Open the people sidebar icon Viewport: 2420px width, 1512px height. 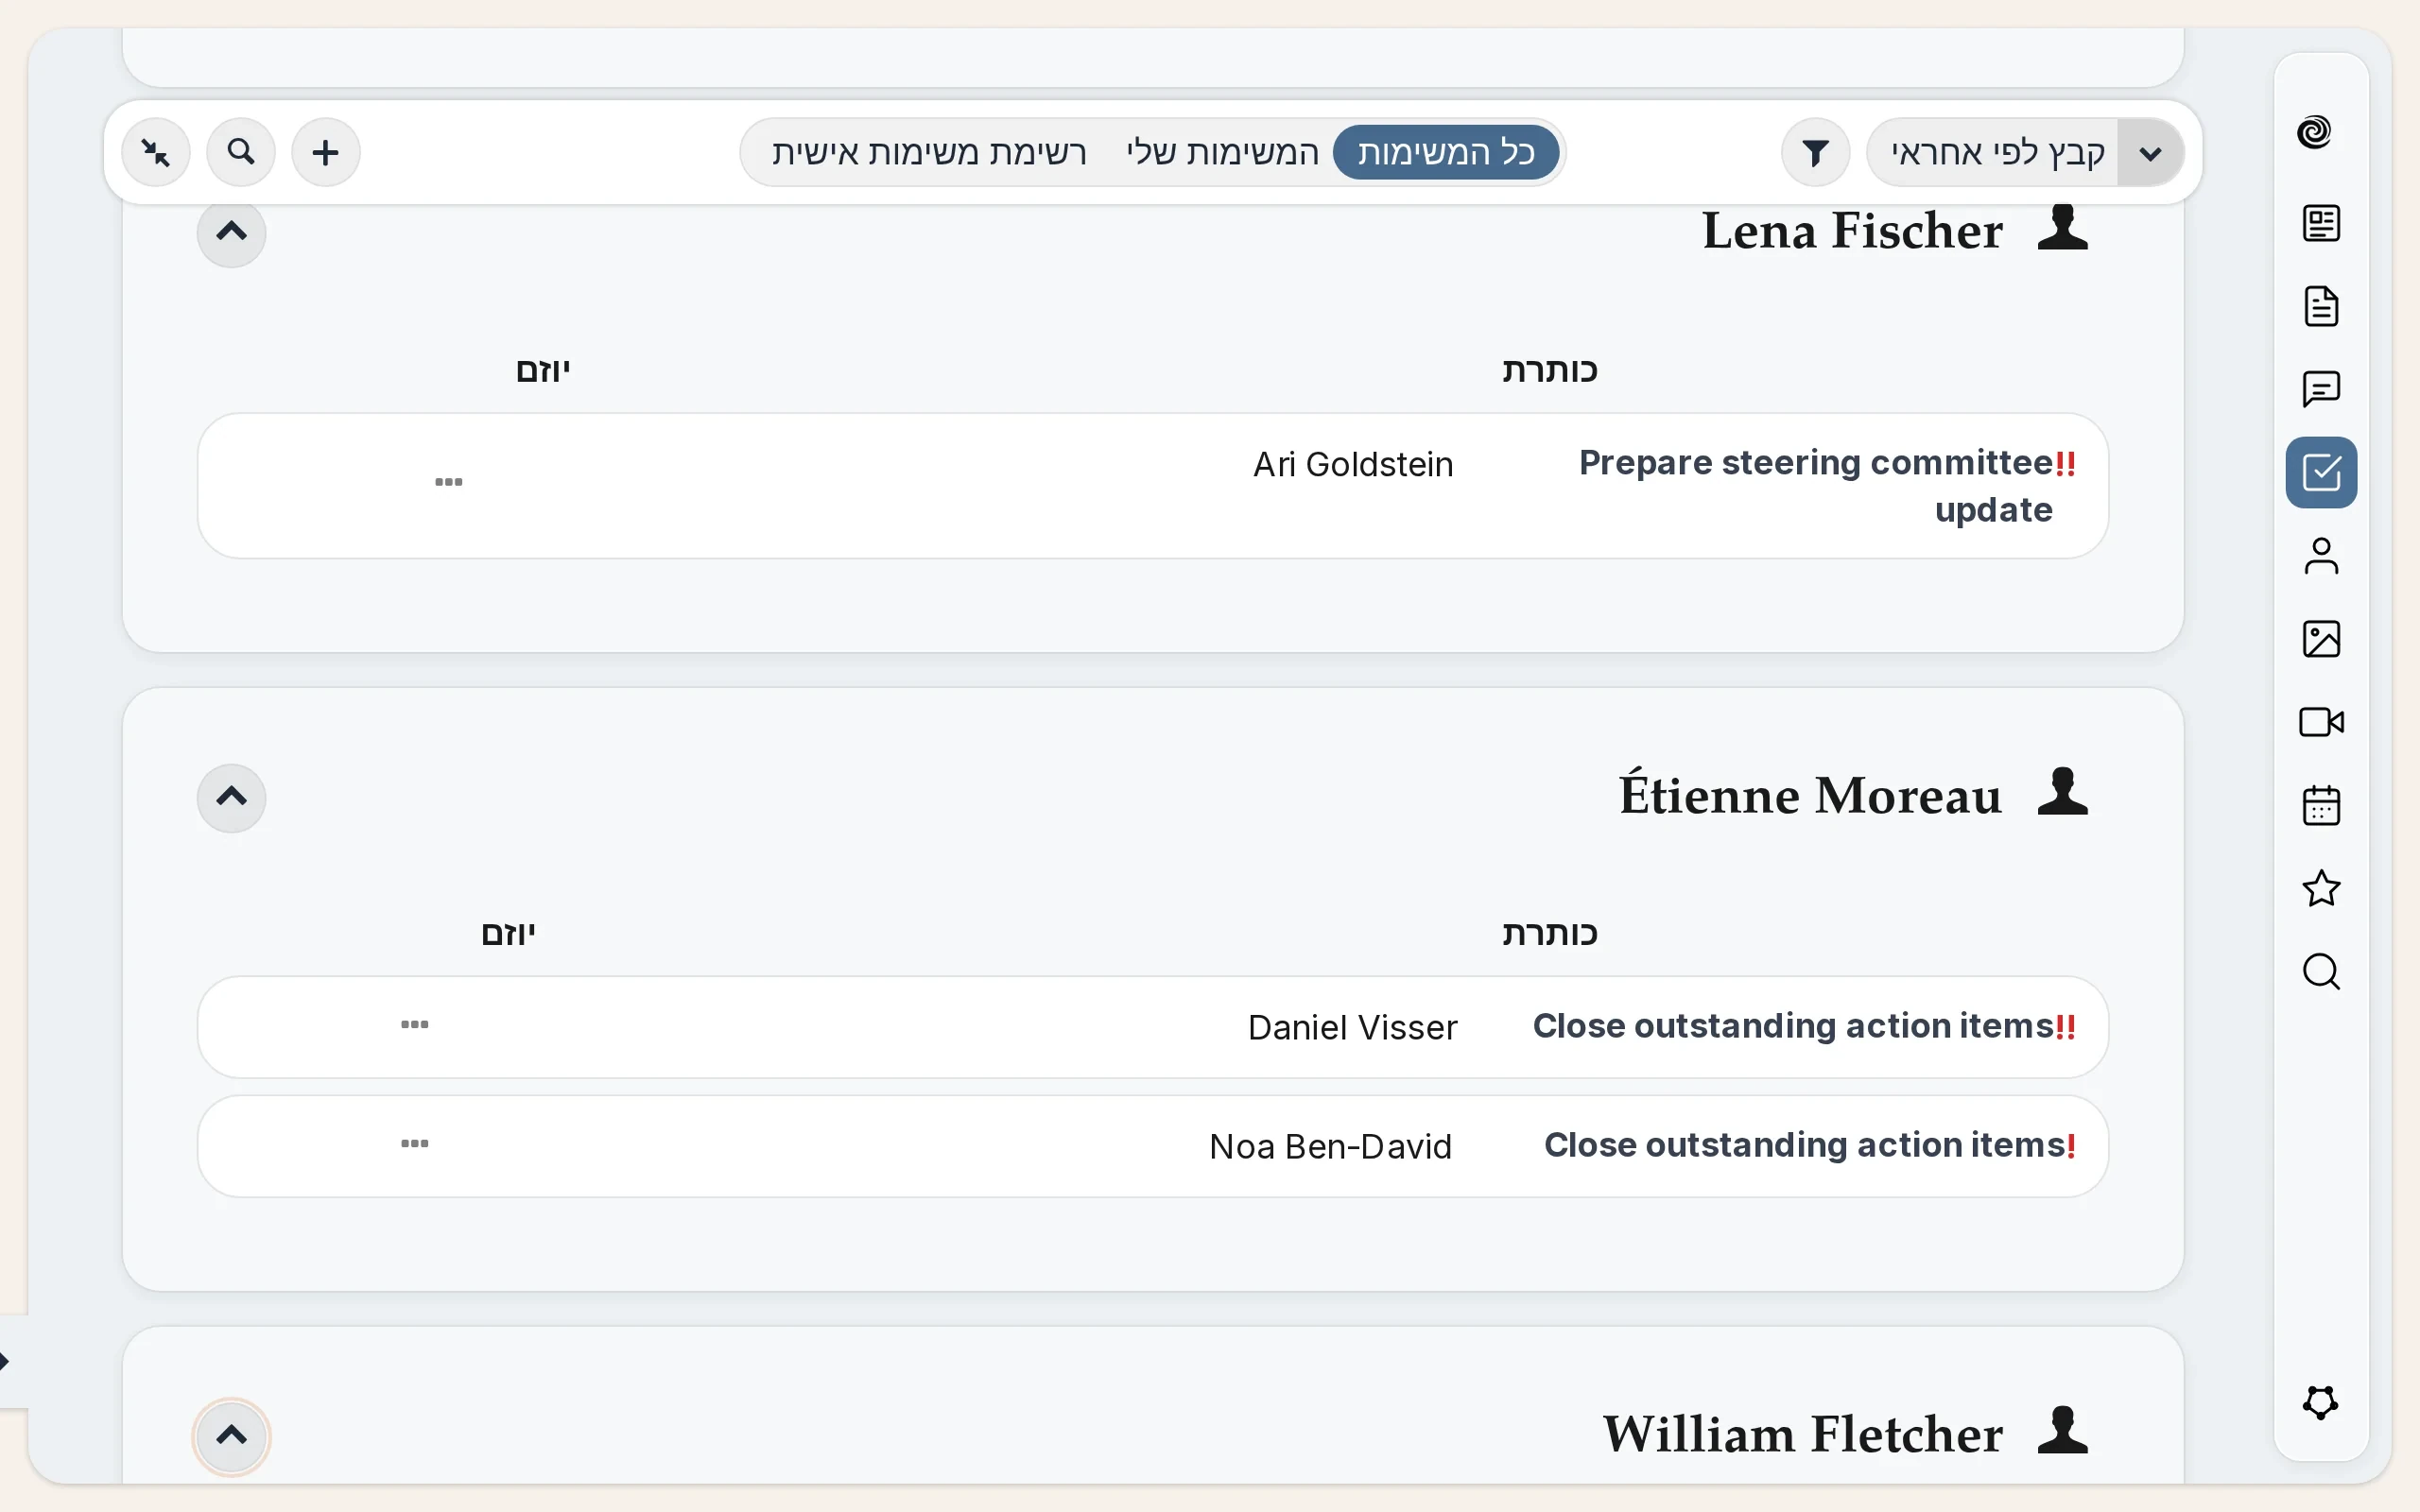point(2321,556)
